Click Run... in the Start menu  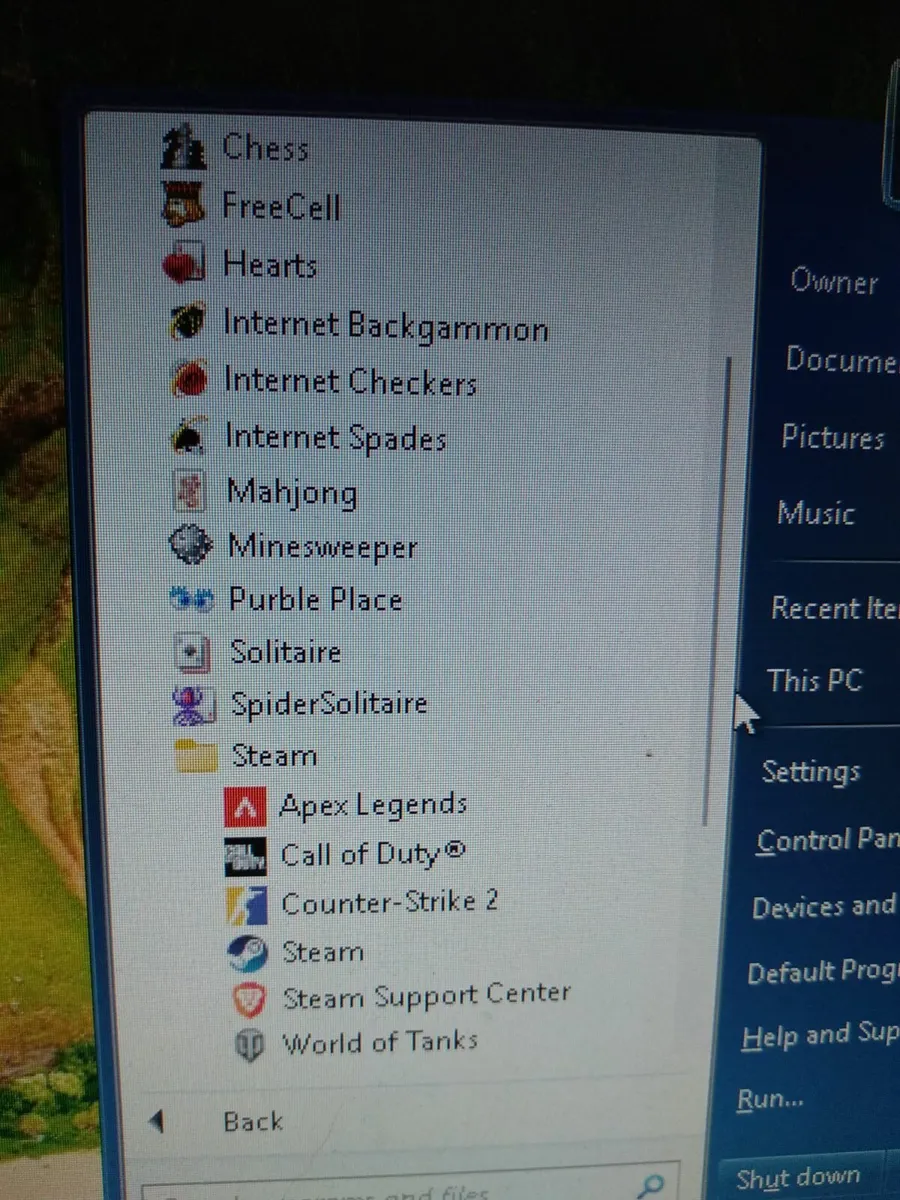point(770,1098)
